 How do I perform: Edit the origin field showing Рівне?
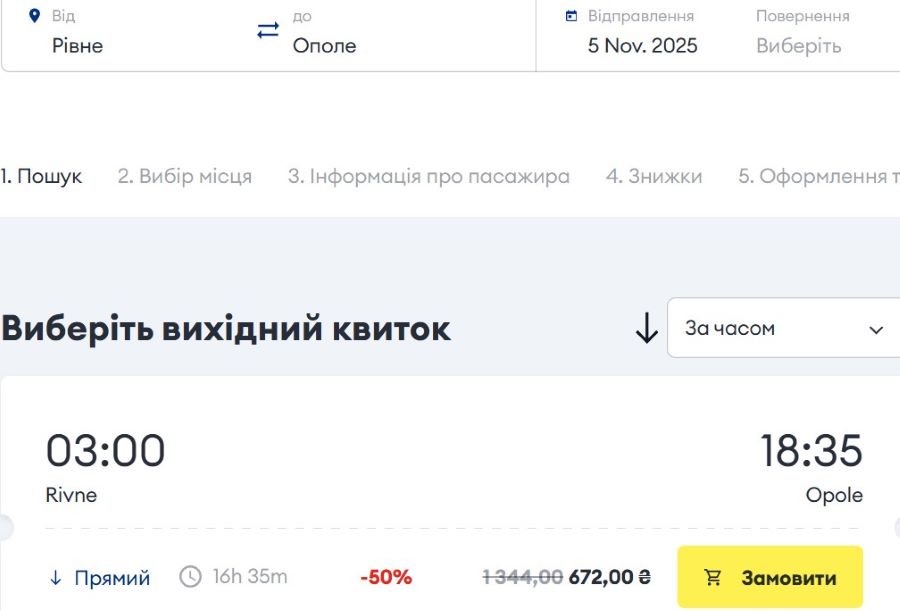(78, 46)
